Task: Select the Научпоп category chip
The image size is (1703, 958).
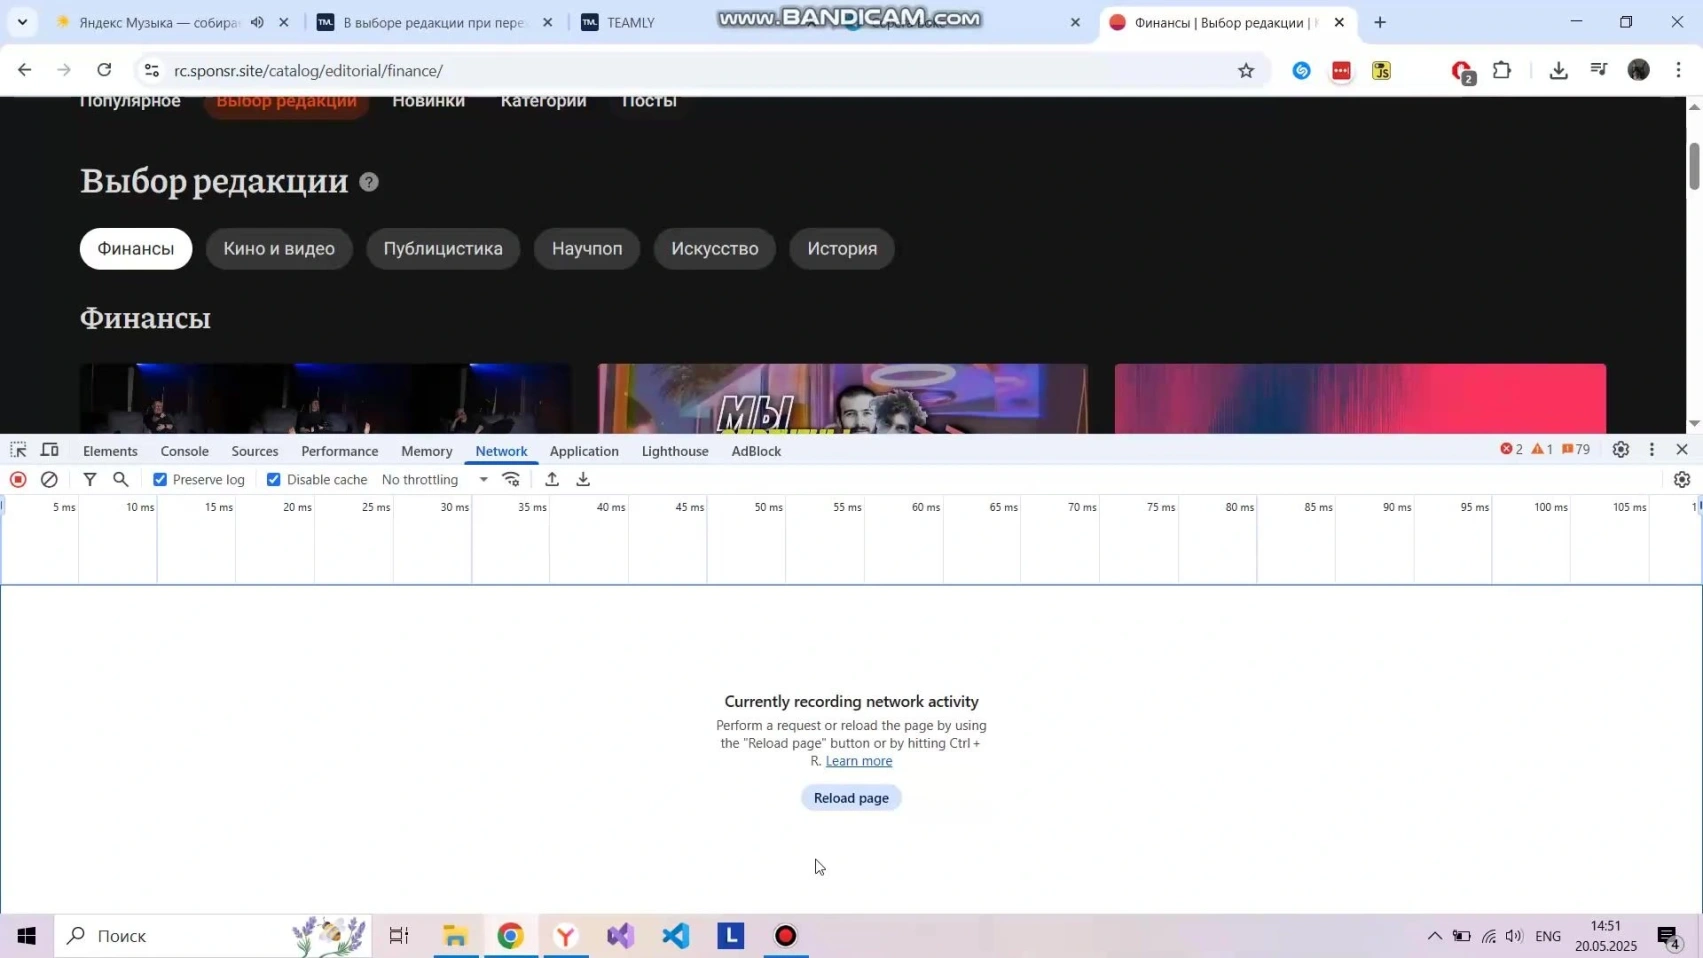Action: [x=587, y=249]
